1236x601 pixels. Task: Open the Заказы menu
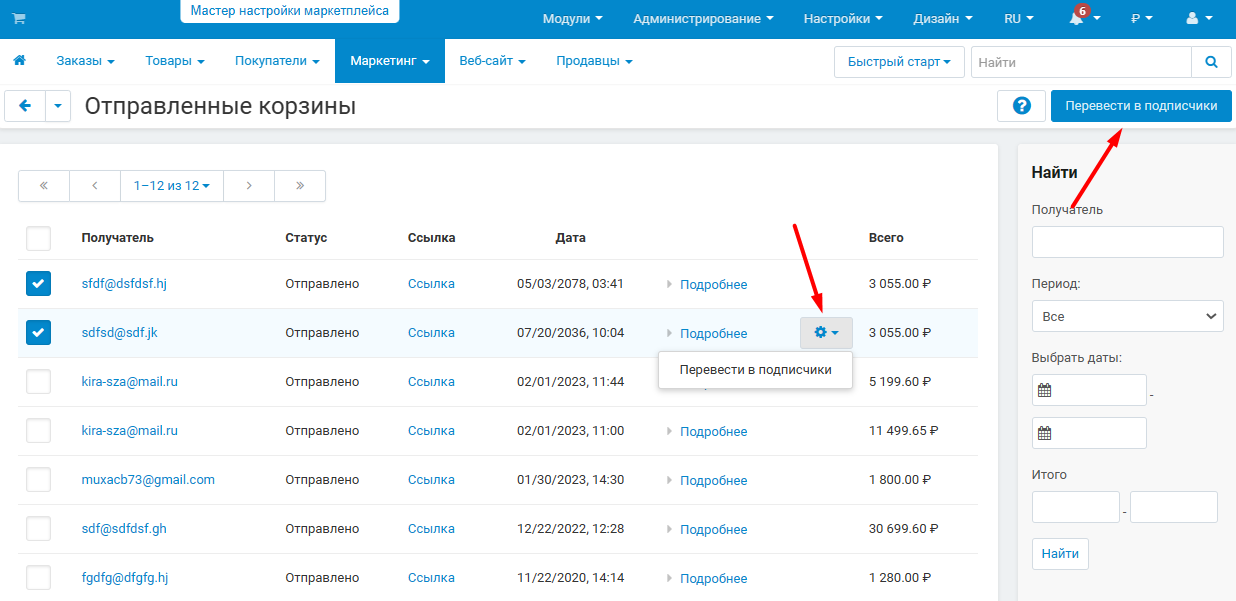pos(85,61)
